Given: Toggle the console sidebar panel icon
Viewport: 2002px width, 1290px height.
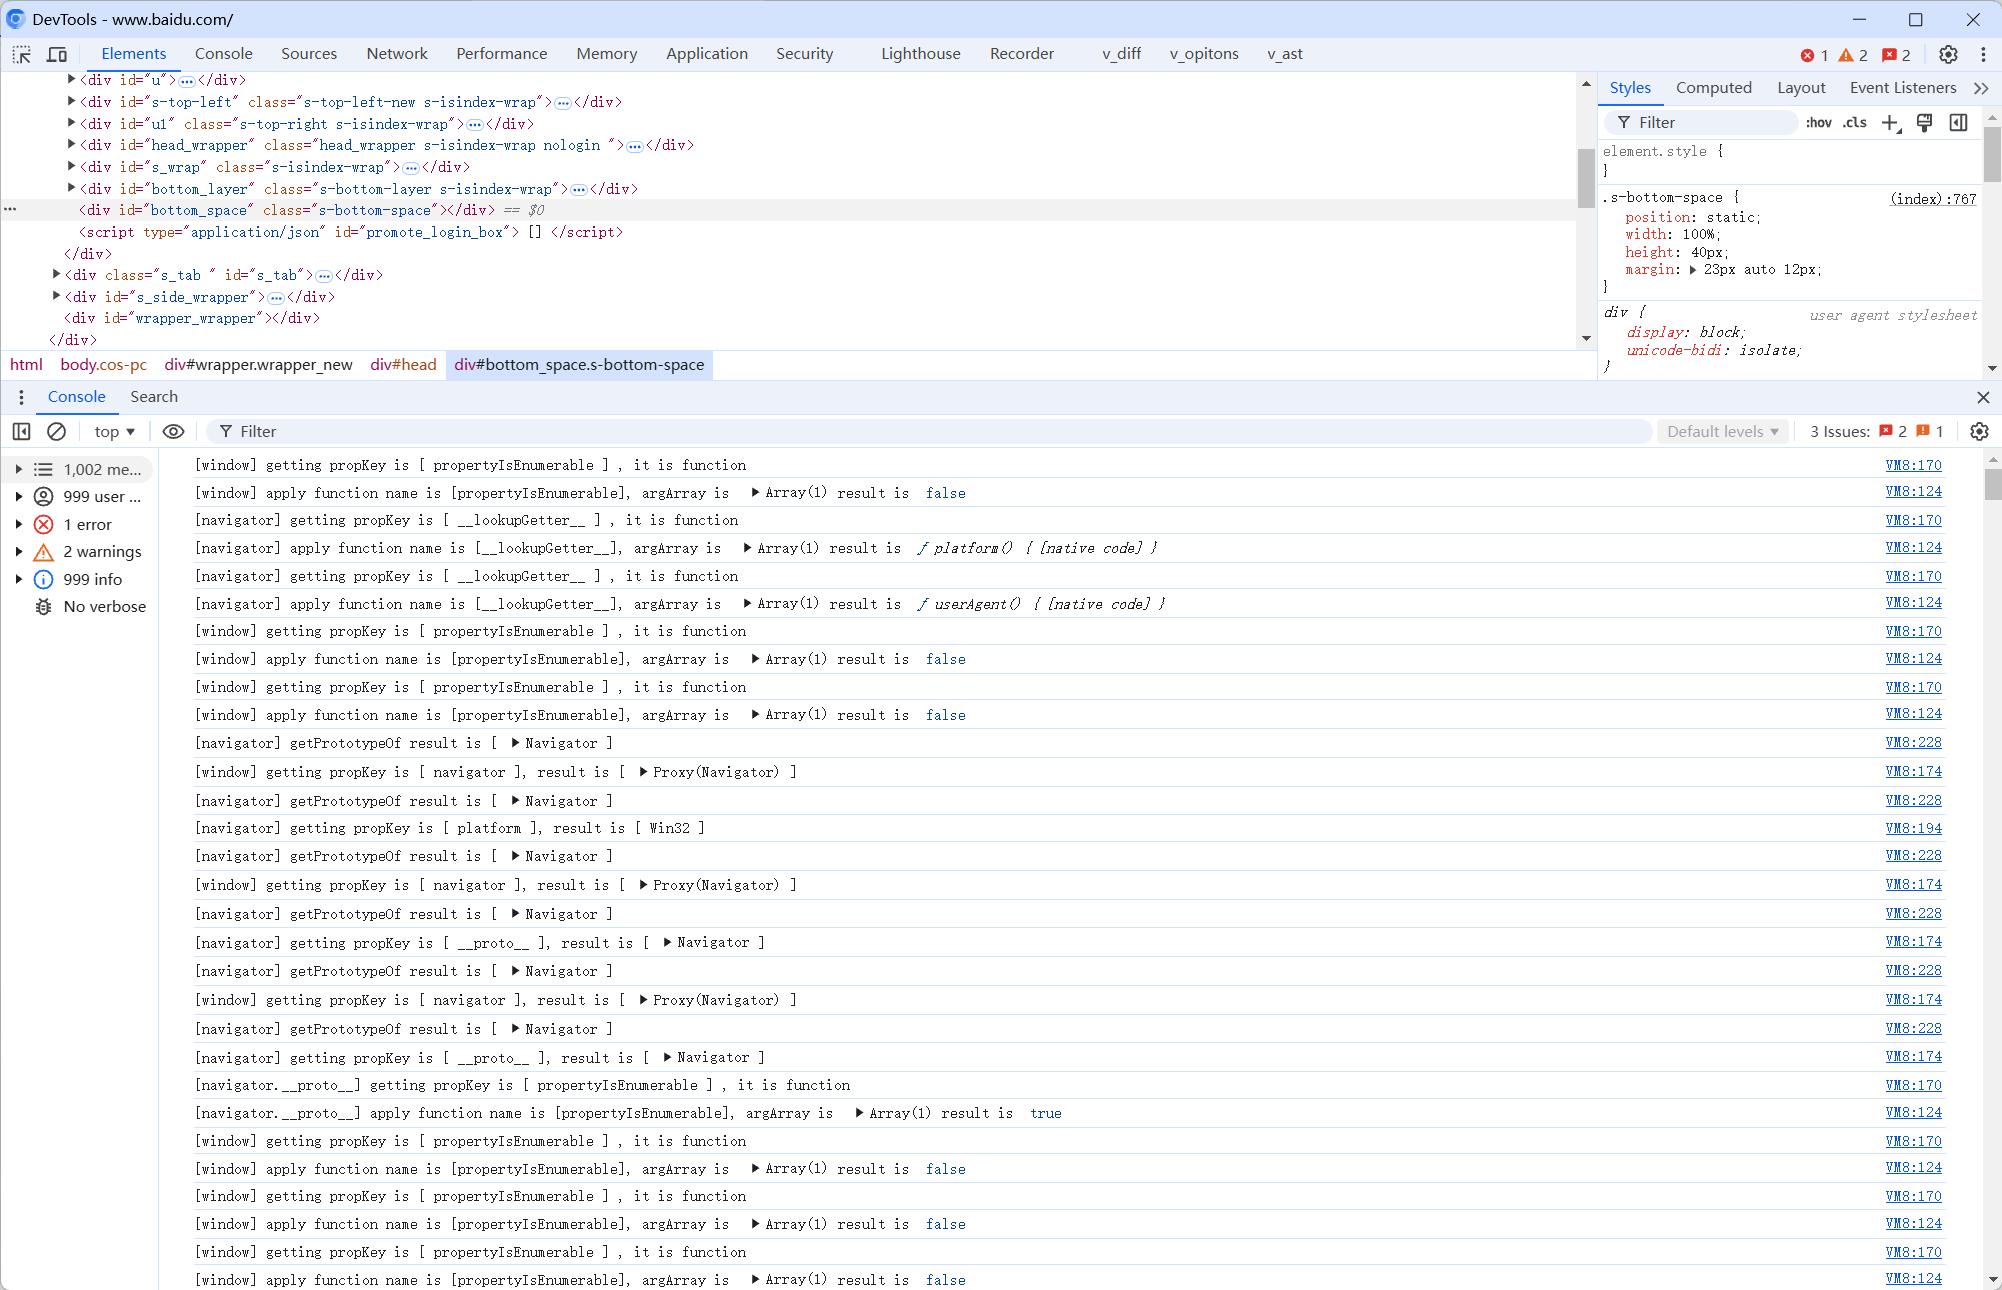Looking at the screenshot, I should coord(21,431).
